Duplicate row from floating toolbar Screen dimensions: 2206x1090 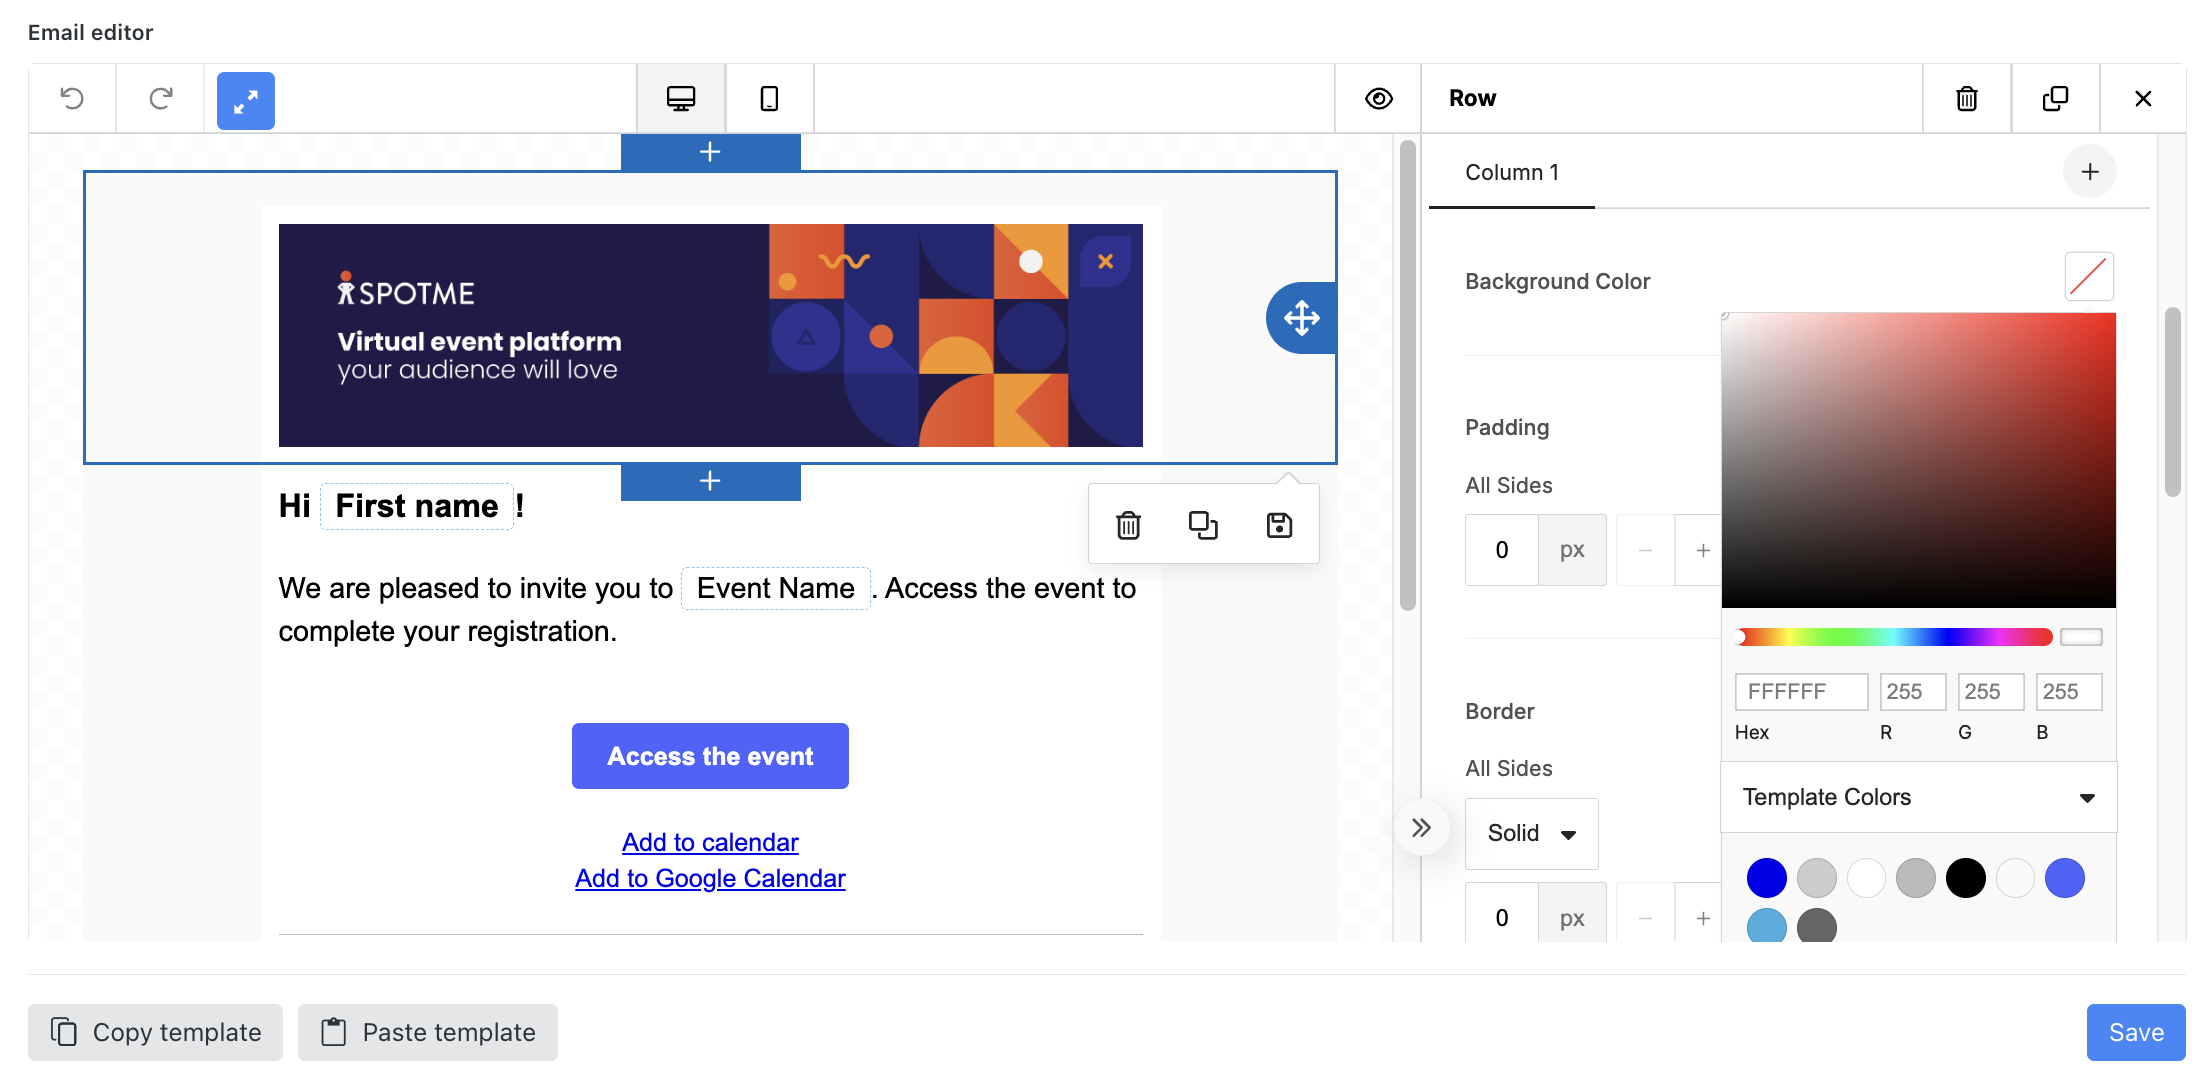(x=1203, y=525)
